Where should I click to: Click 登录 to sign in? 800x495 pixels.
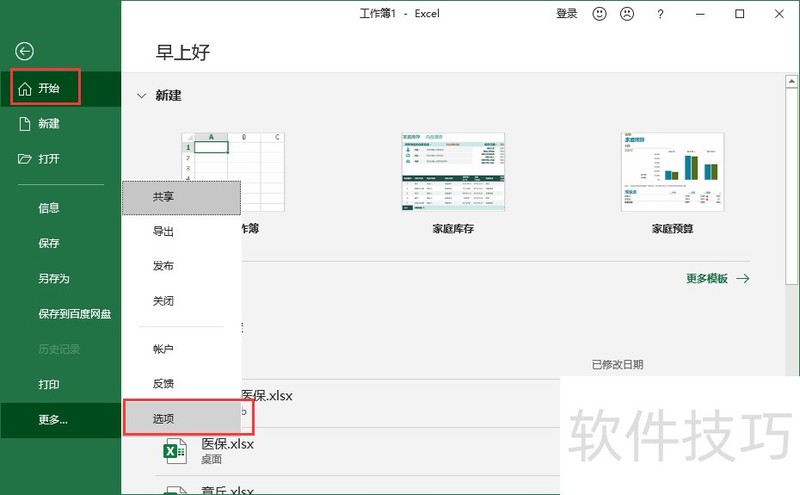566,14
